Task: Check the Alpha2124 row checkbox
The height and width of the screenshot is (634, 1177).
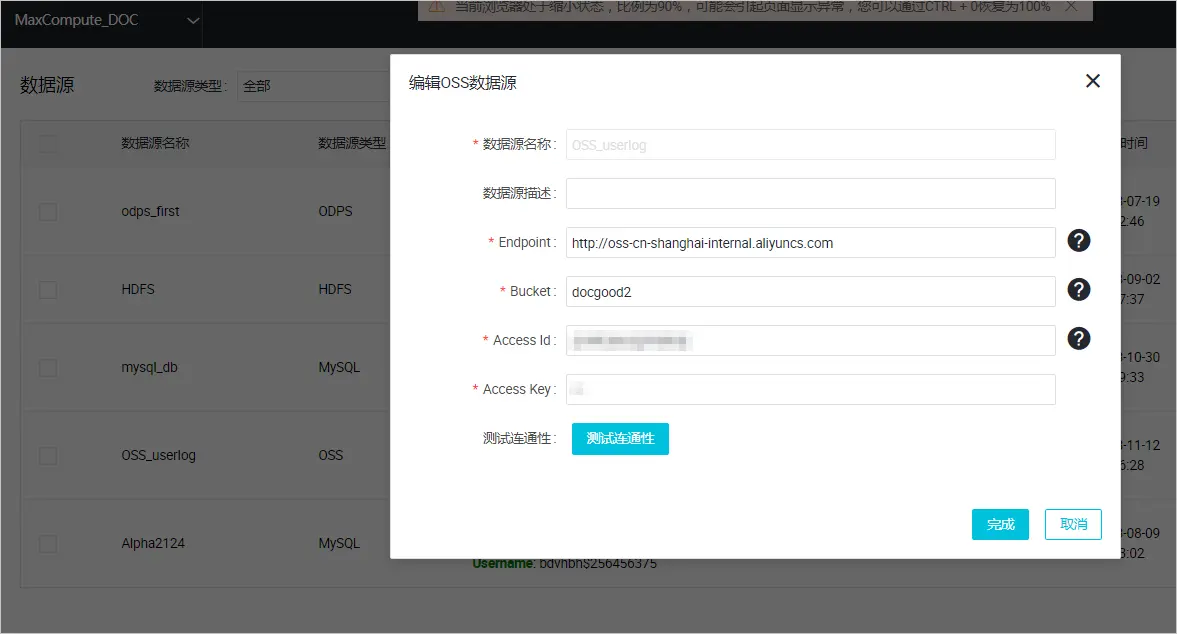Action: (48, 543)
